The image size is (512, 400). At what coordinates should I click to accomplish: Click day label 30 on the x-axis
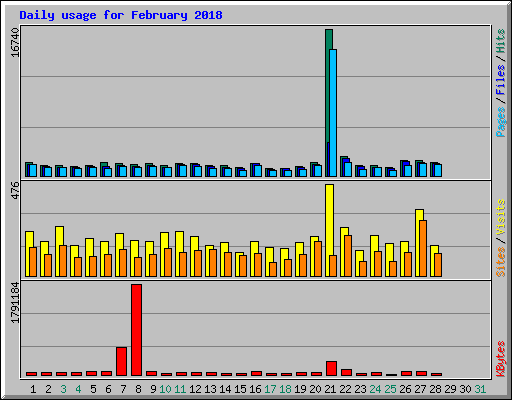[x=465, y=389]
